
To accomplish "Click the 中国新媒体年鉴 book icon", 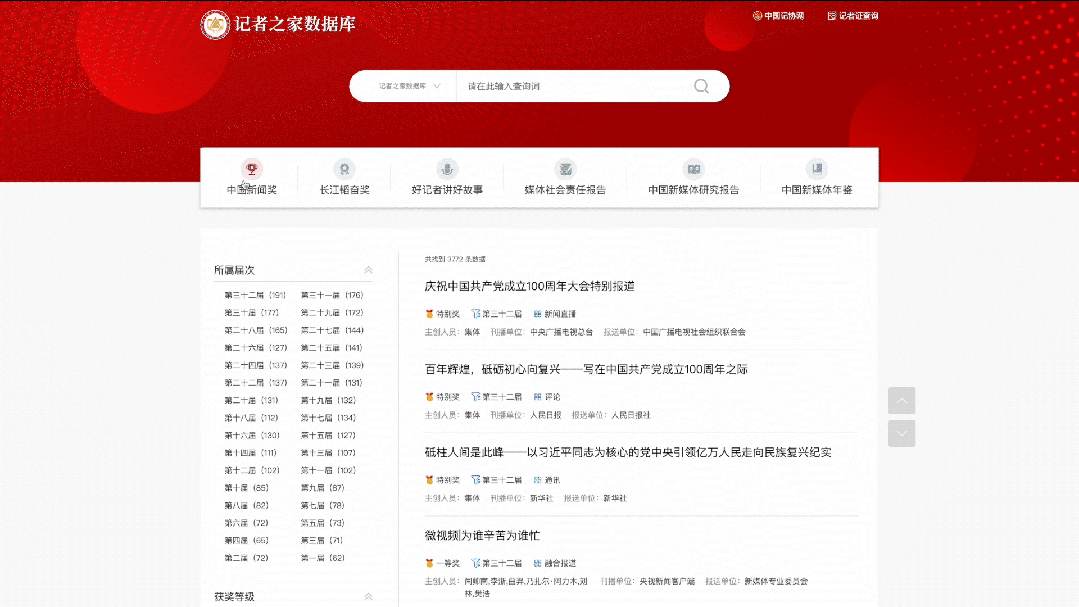I will [x=817, y=169].
